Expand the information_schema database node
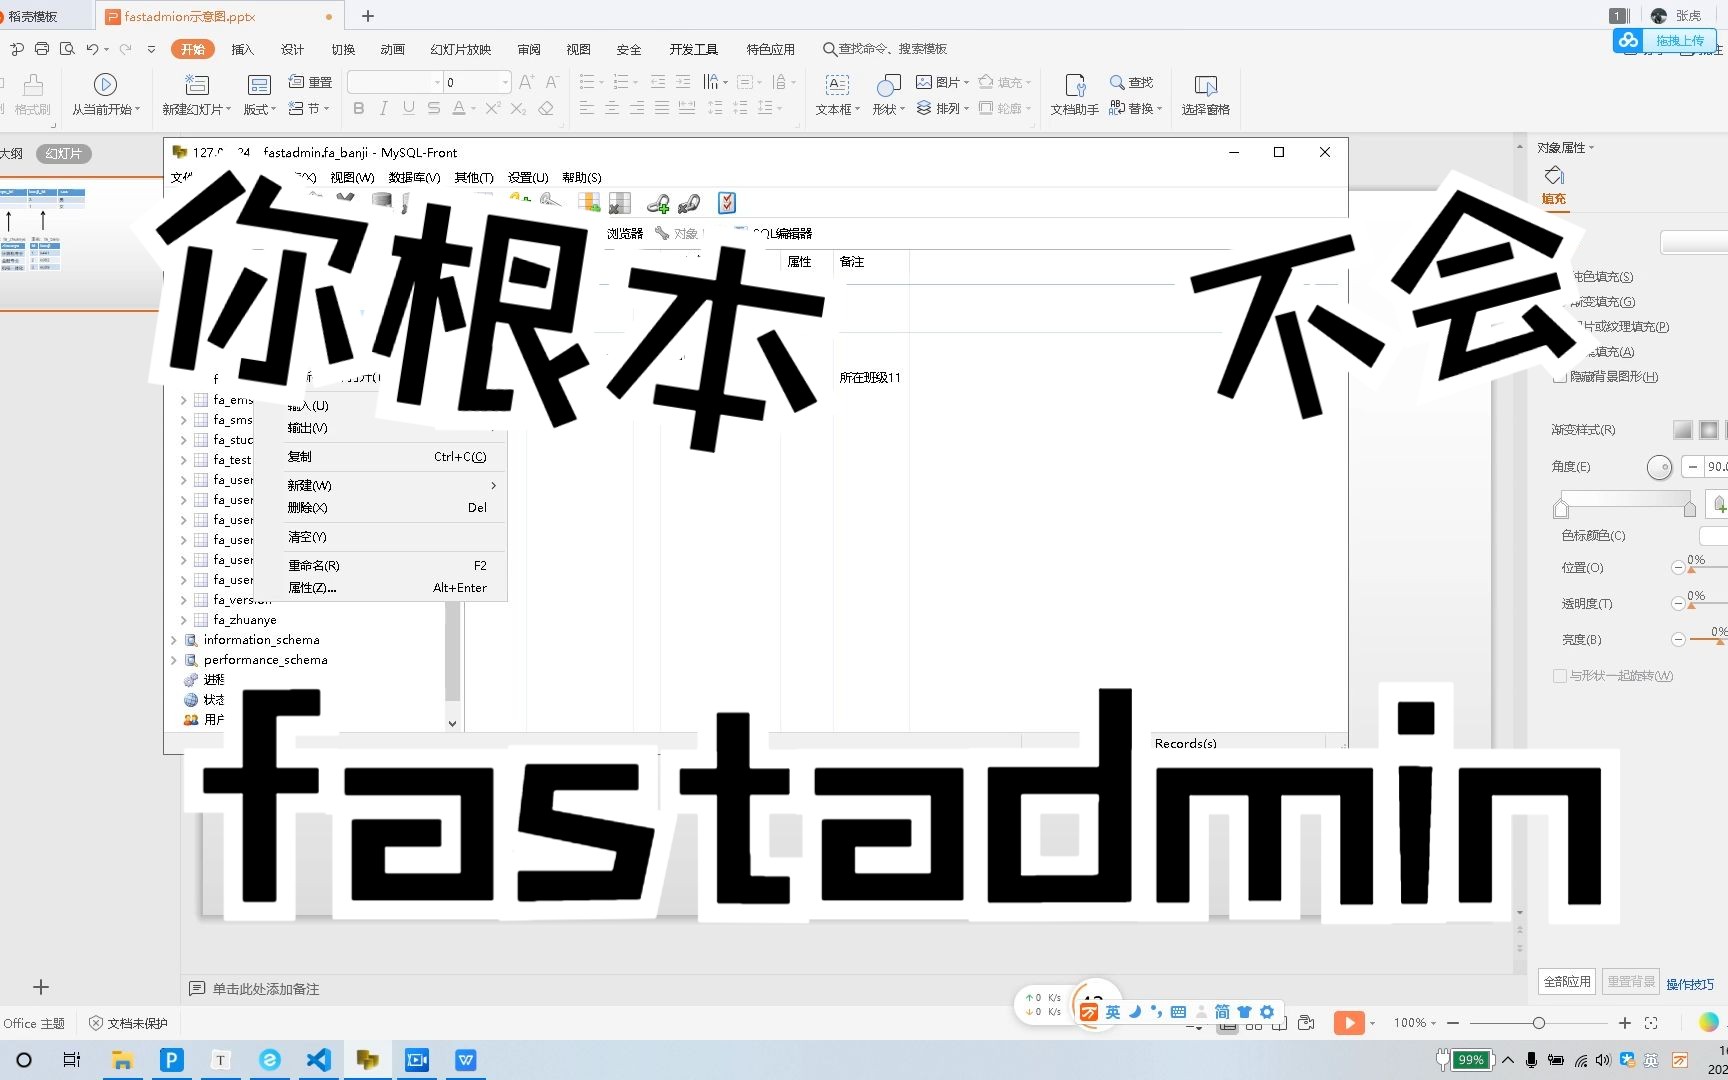Image resolution: width=1728 pixels, height=1080 pixels. (x=174, y=640)
